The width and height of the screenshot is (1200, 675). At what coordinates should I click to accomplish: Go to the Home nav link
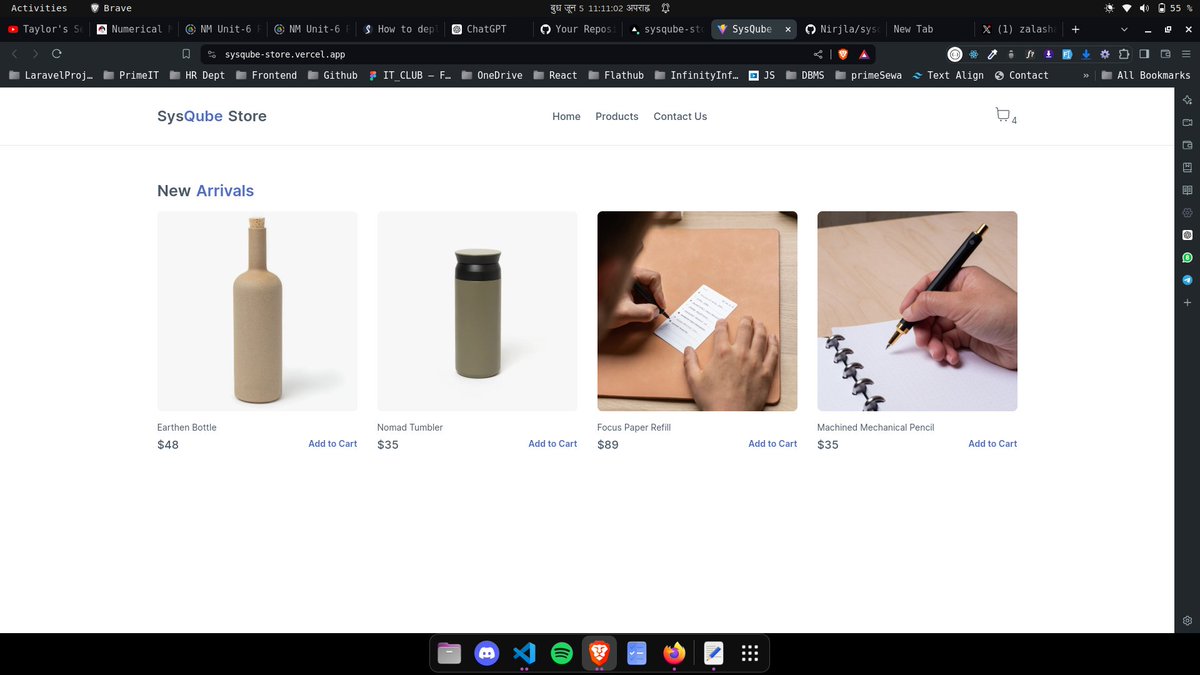point(566,117)
